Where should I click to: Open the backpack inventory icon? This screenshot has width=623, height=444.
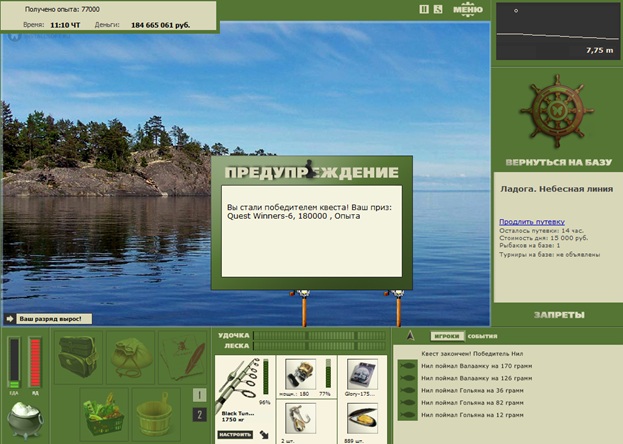coord(78,357)
